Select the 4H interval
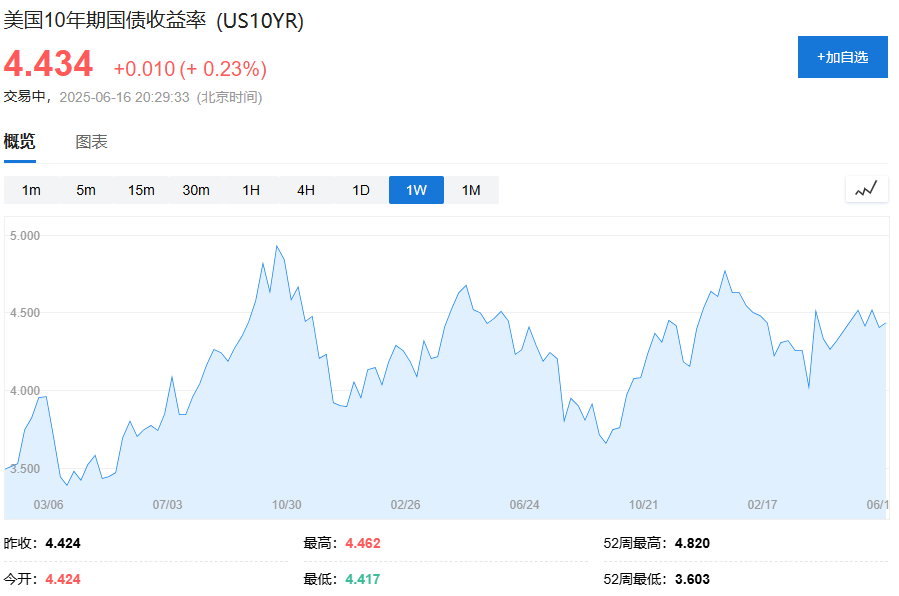The width and height of the screenshot is (899, 596). pyautogui.click(x=306, y=190)
